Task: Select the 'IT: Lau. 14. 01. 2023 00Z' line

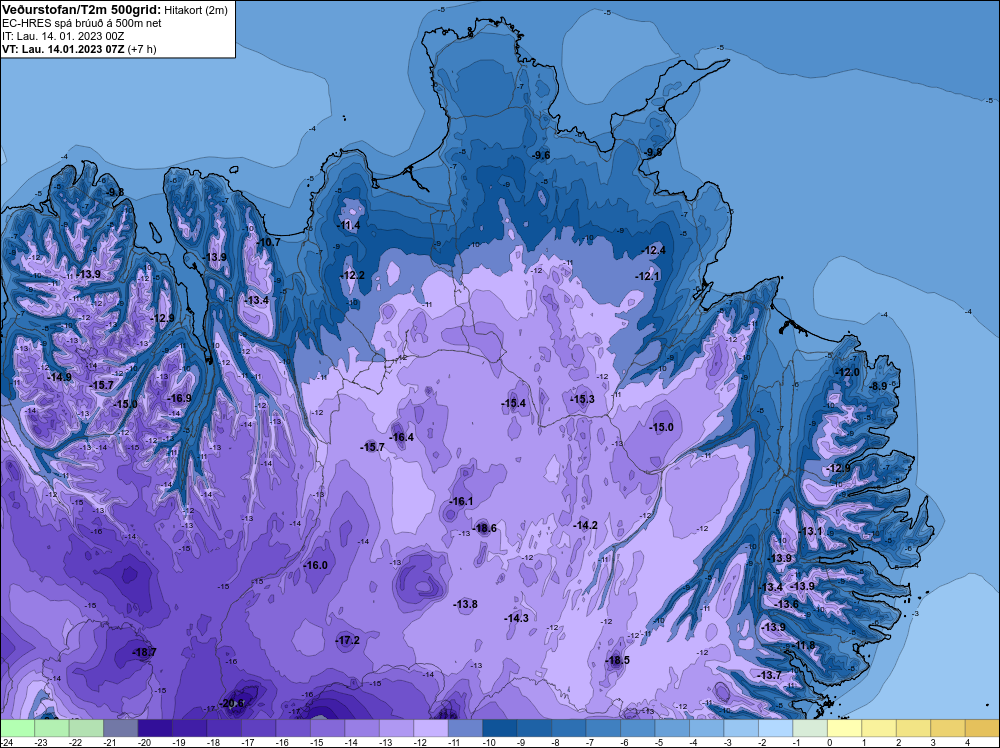Action: (63, 36)
